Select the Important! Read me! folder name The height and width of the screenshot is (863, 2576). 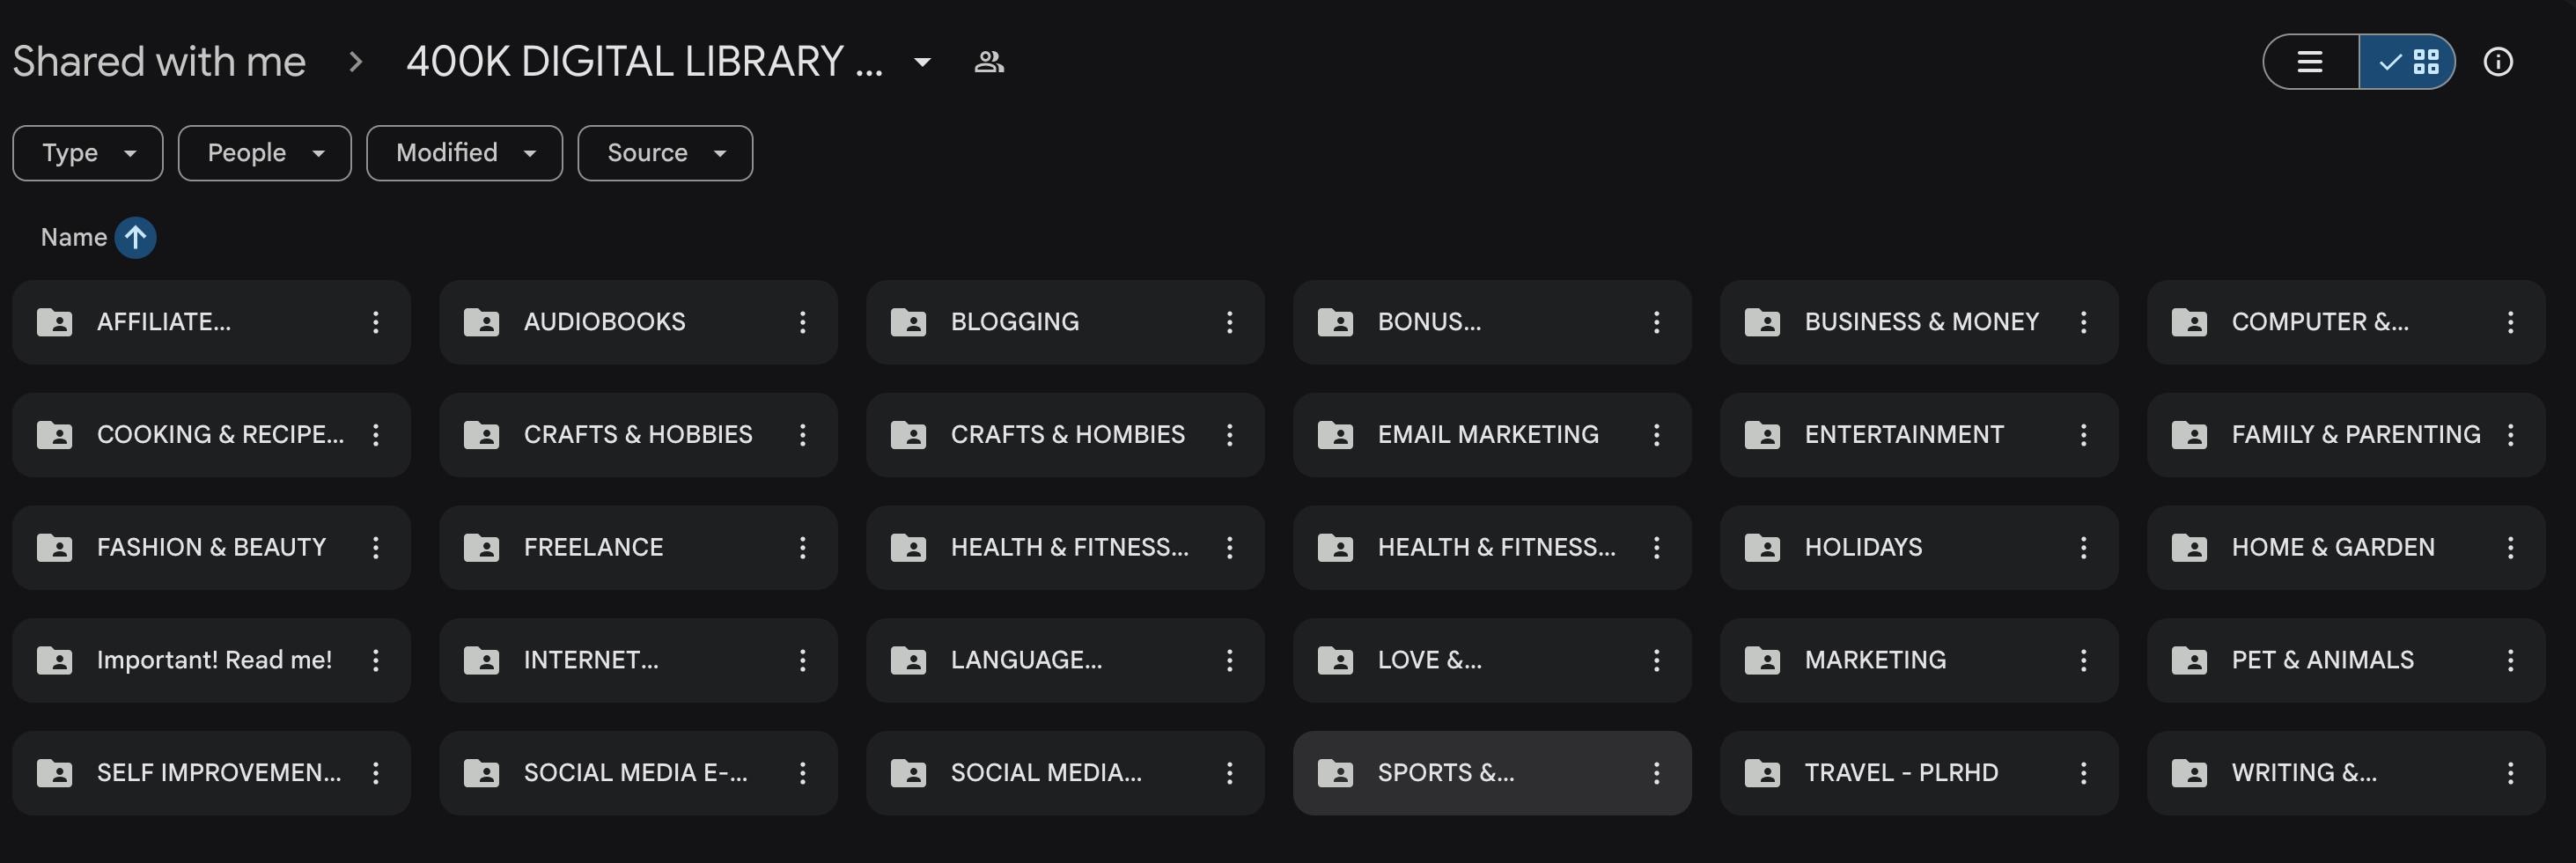[214, 661]
